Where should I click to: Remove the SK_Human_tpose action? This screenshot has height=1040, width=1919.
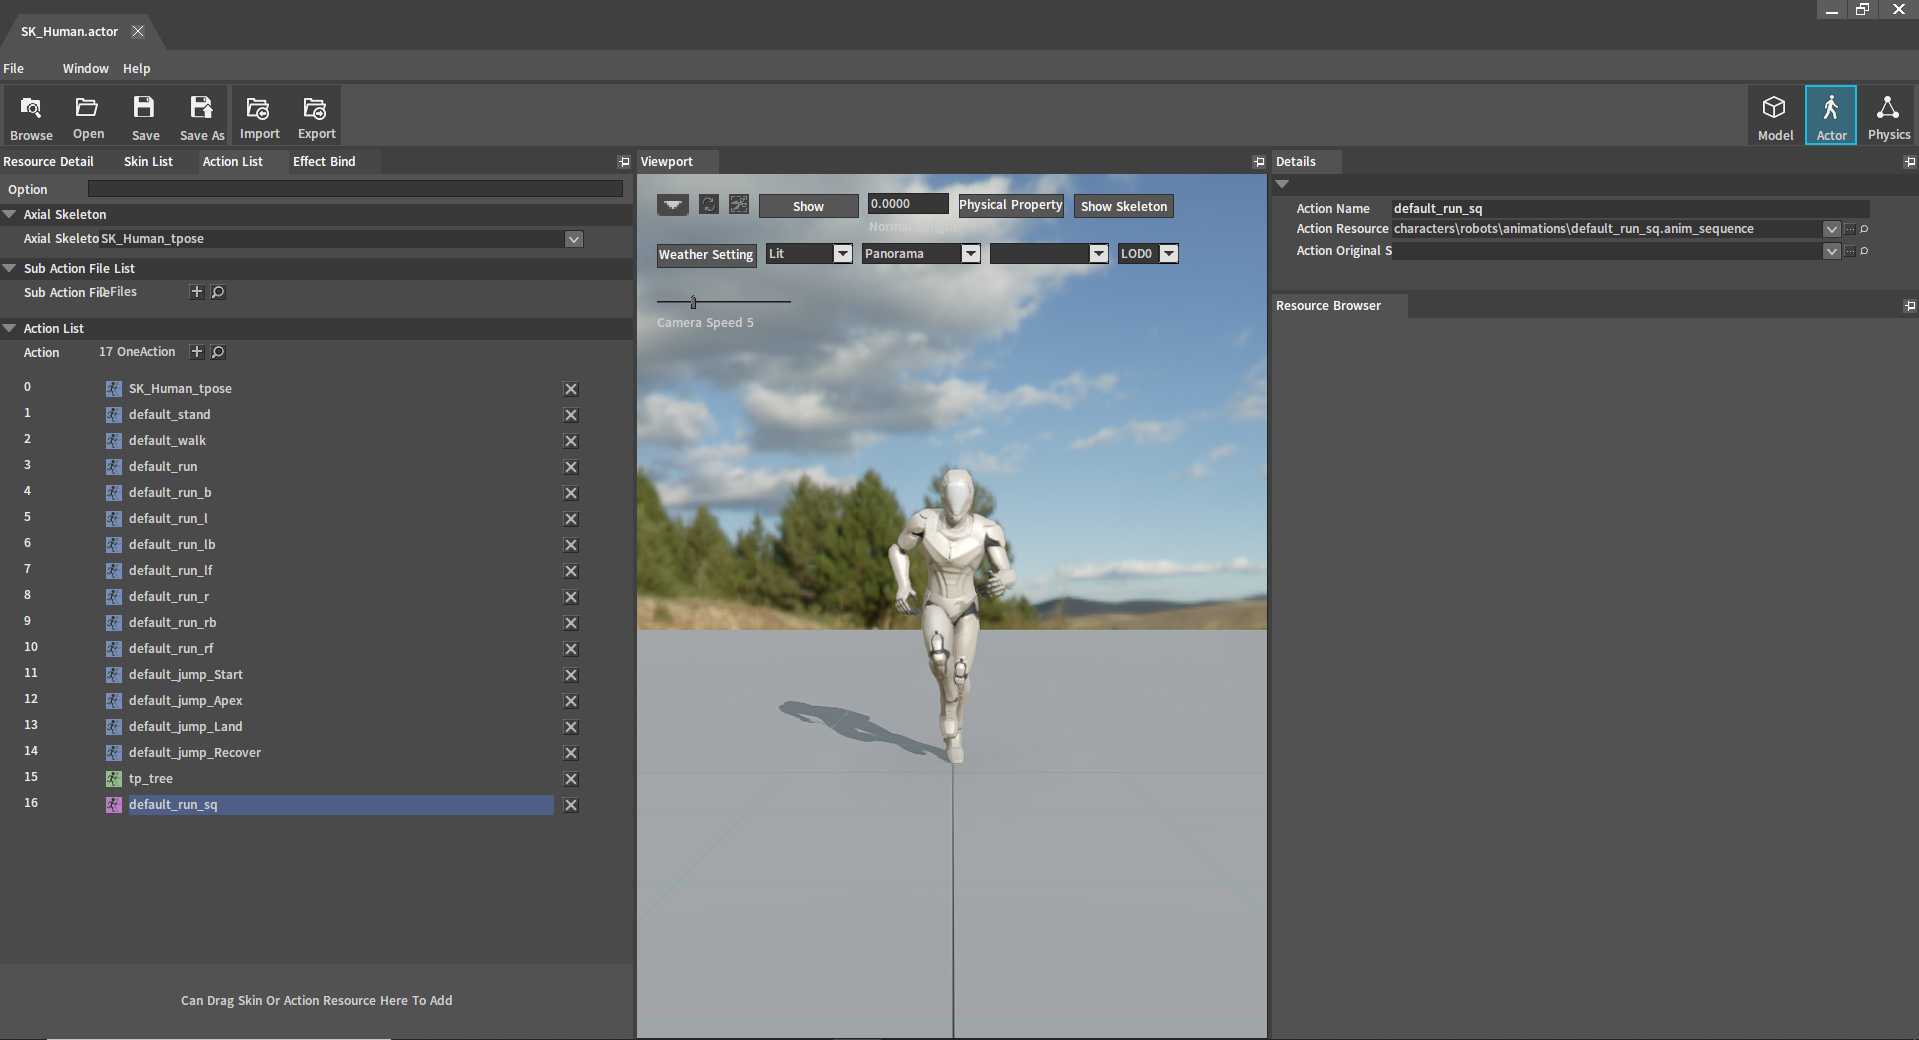pos(571,389)
